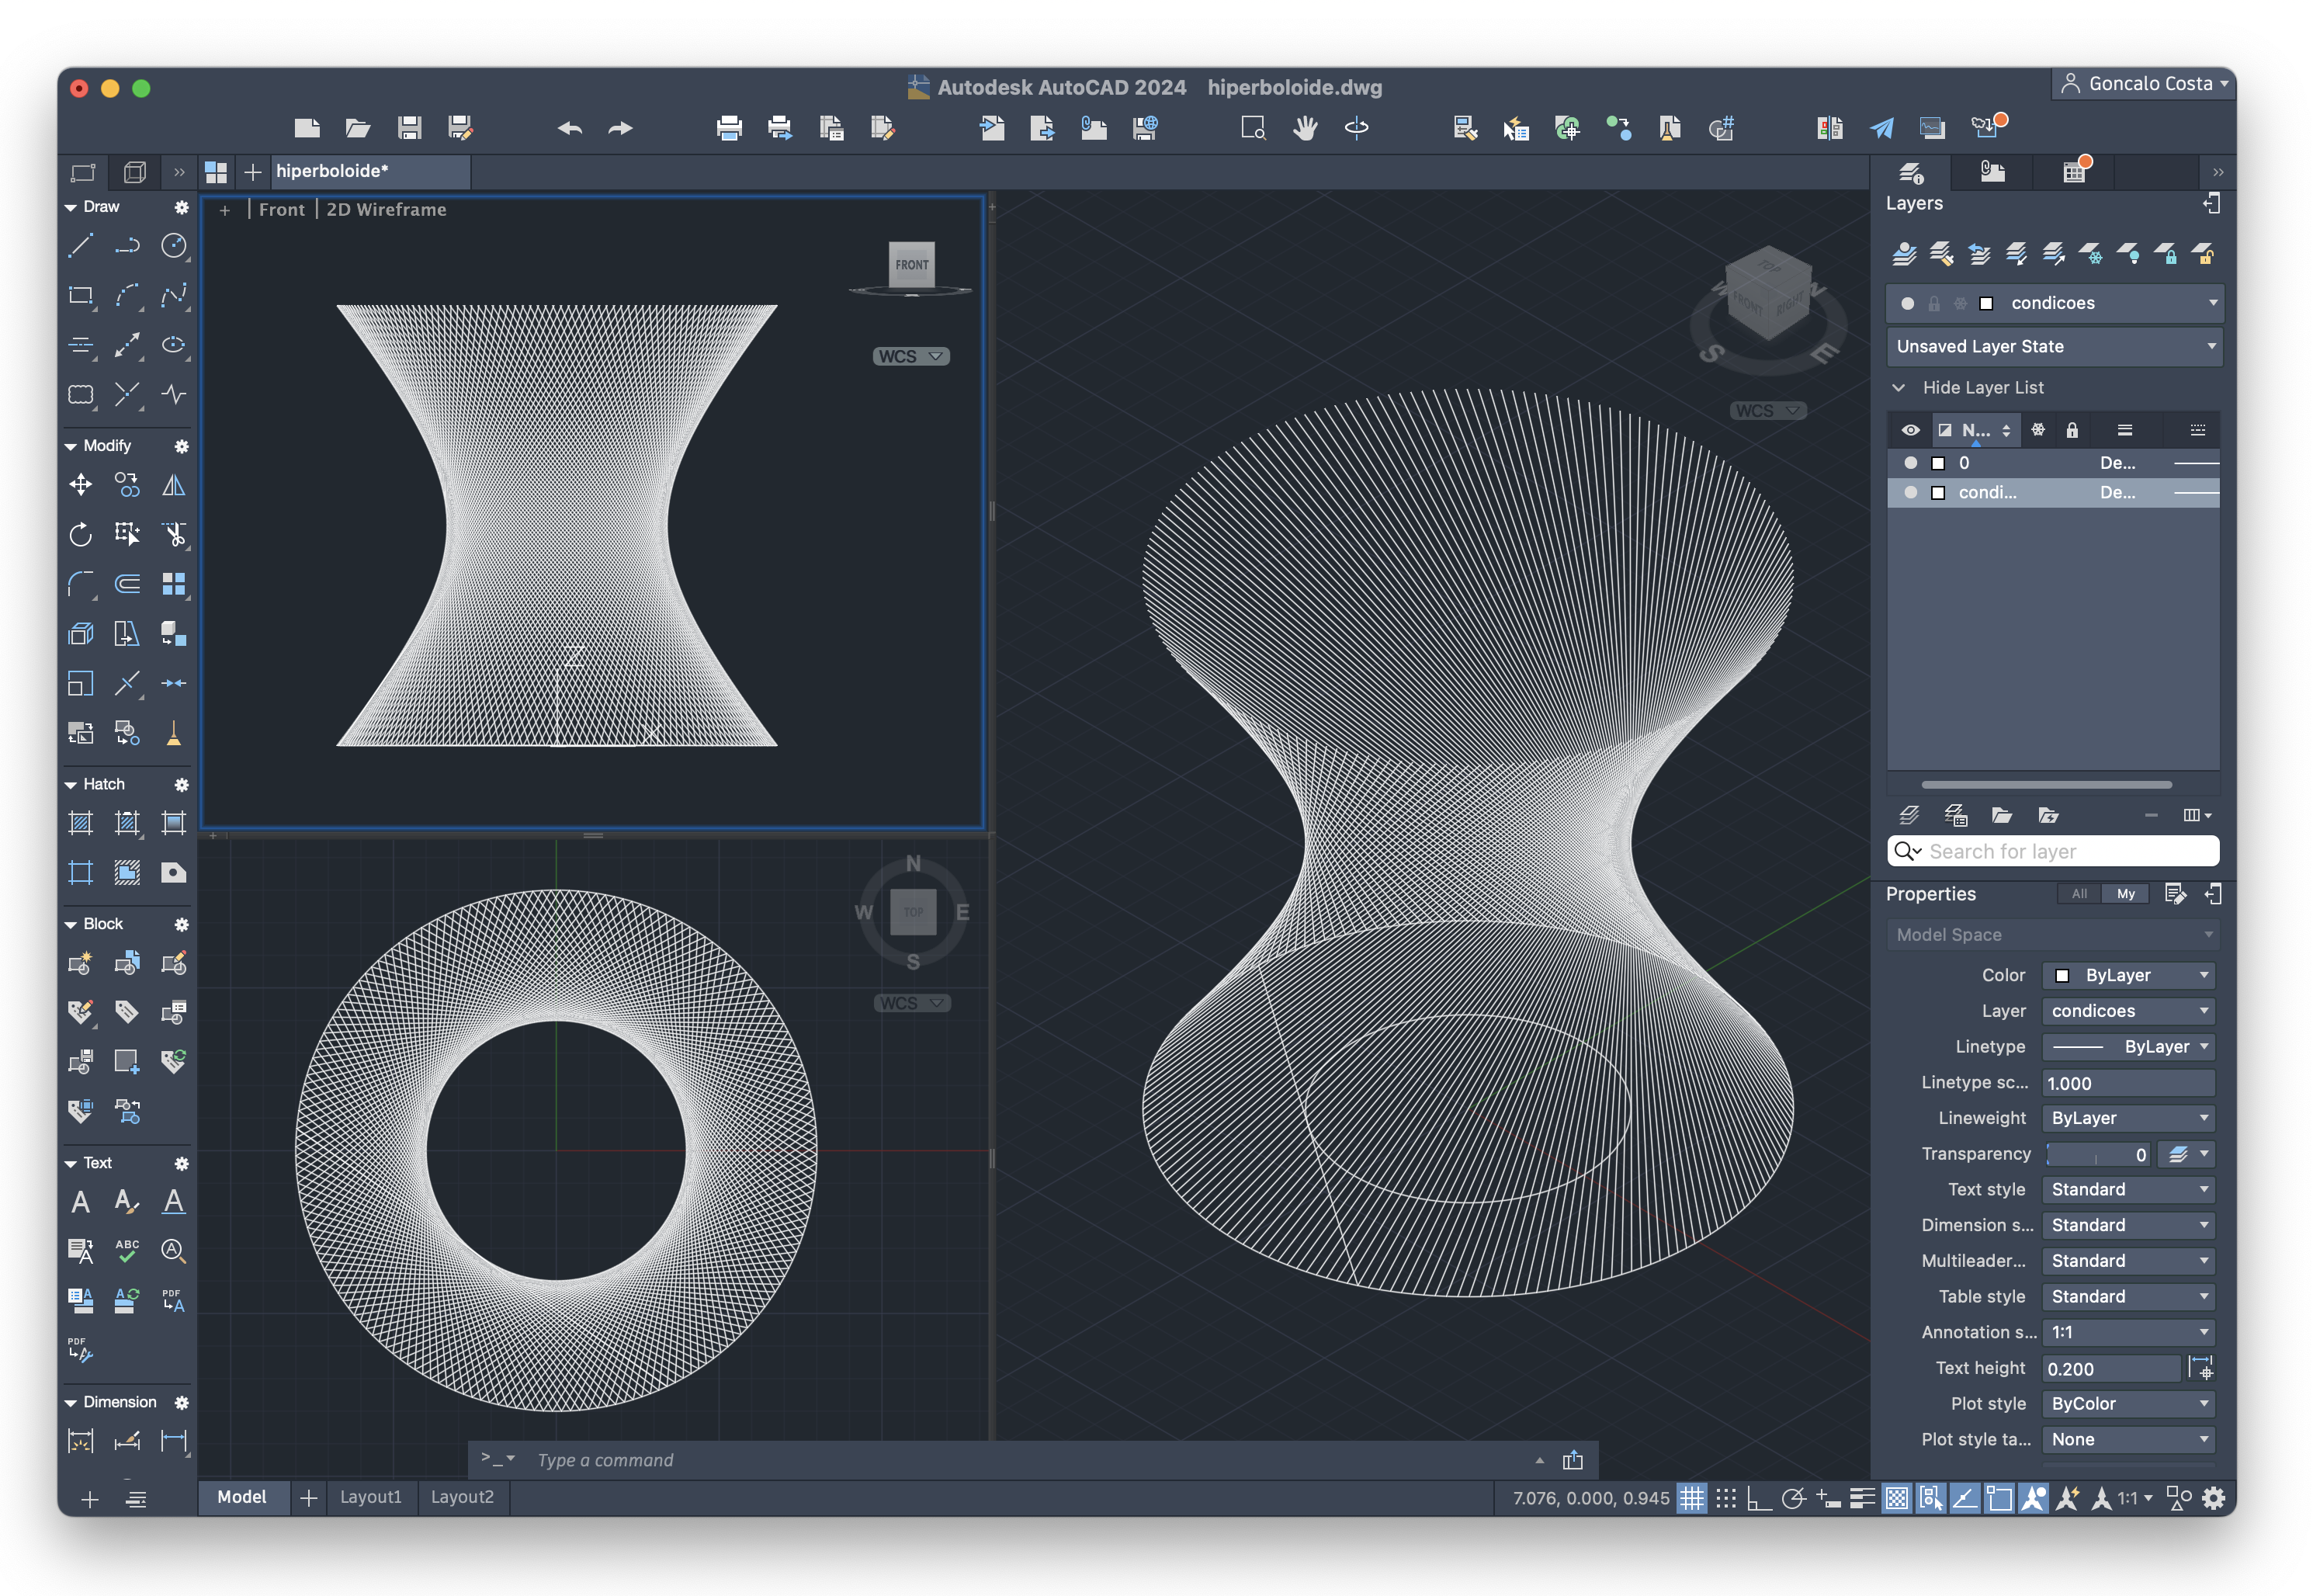Switch to the Layout1 tab

pyautogui.click(x=370, y=1498)
